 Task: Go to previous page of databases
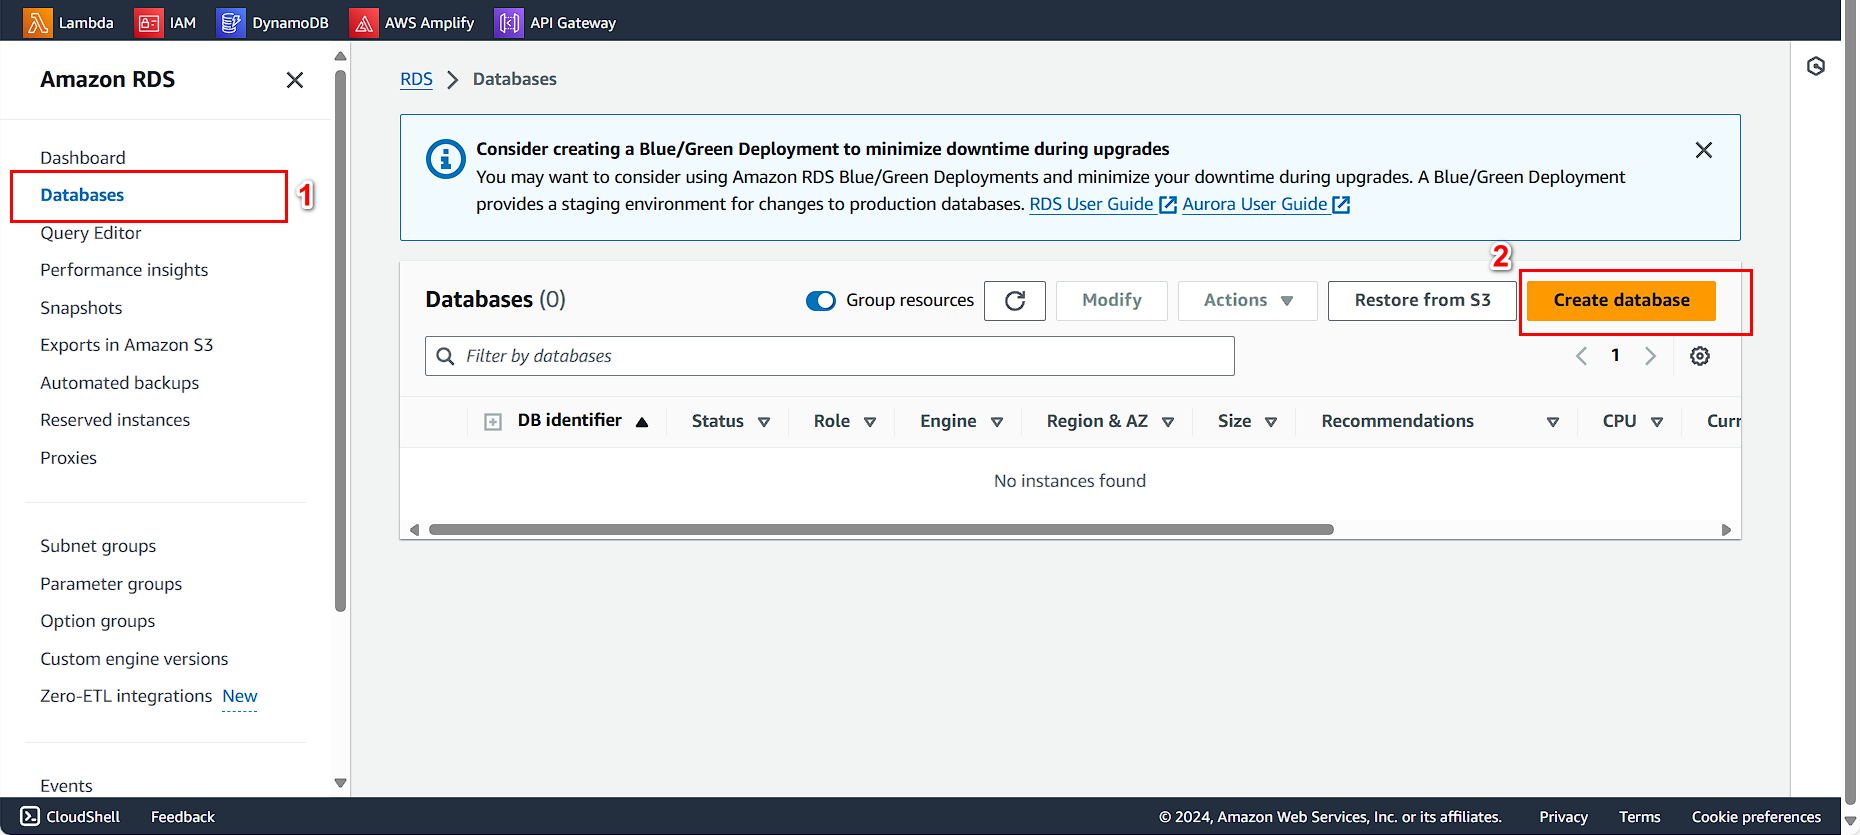(1581, 356)
